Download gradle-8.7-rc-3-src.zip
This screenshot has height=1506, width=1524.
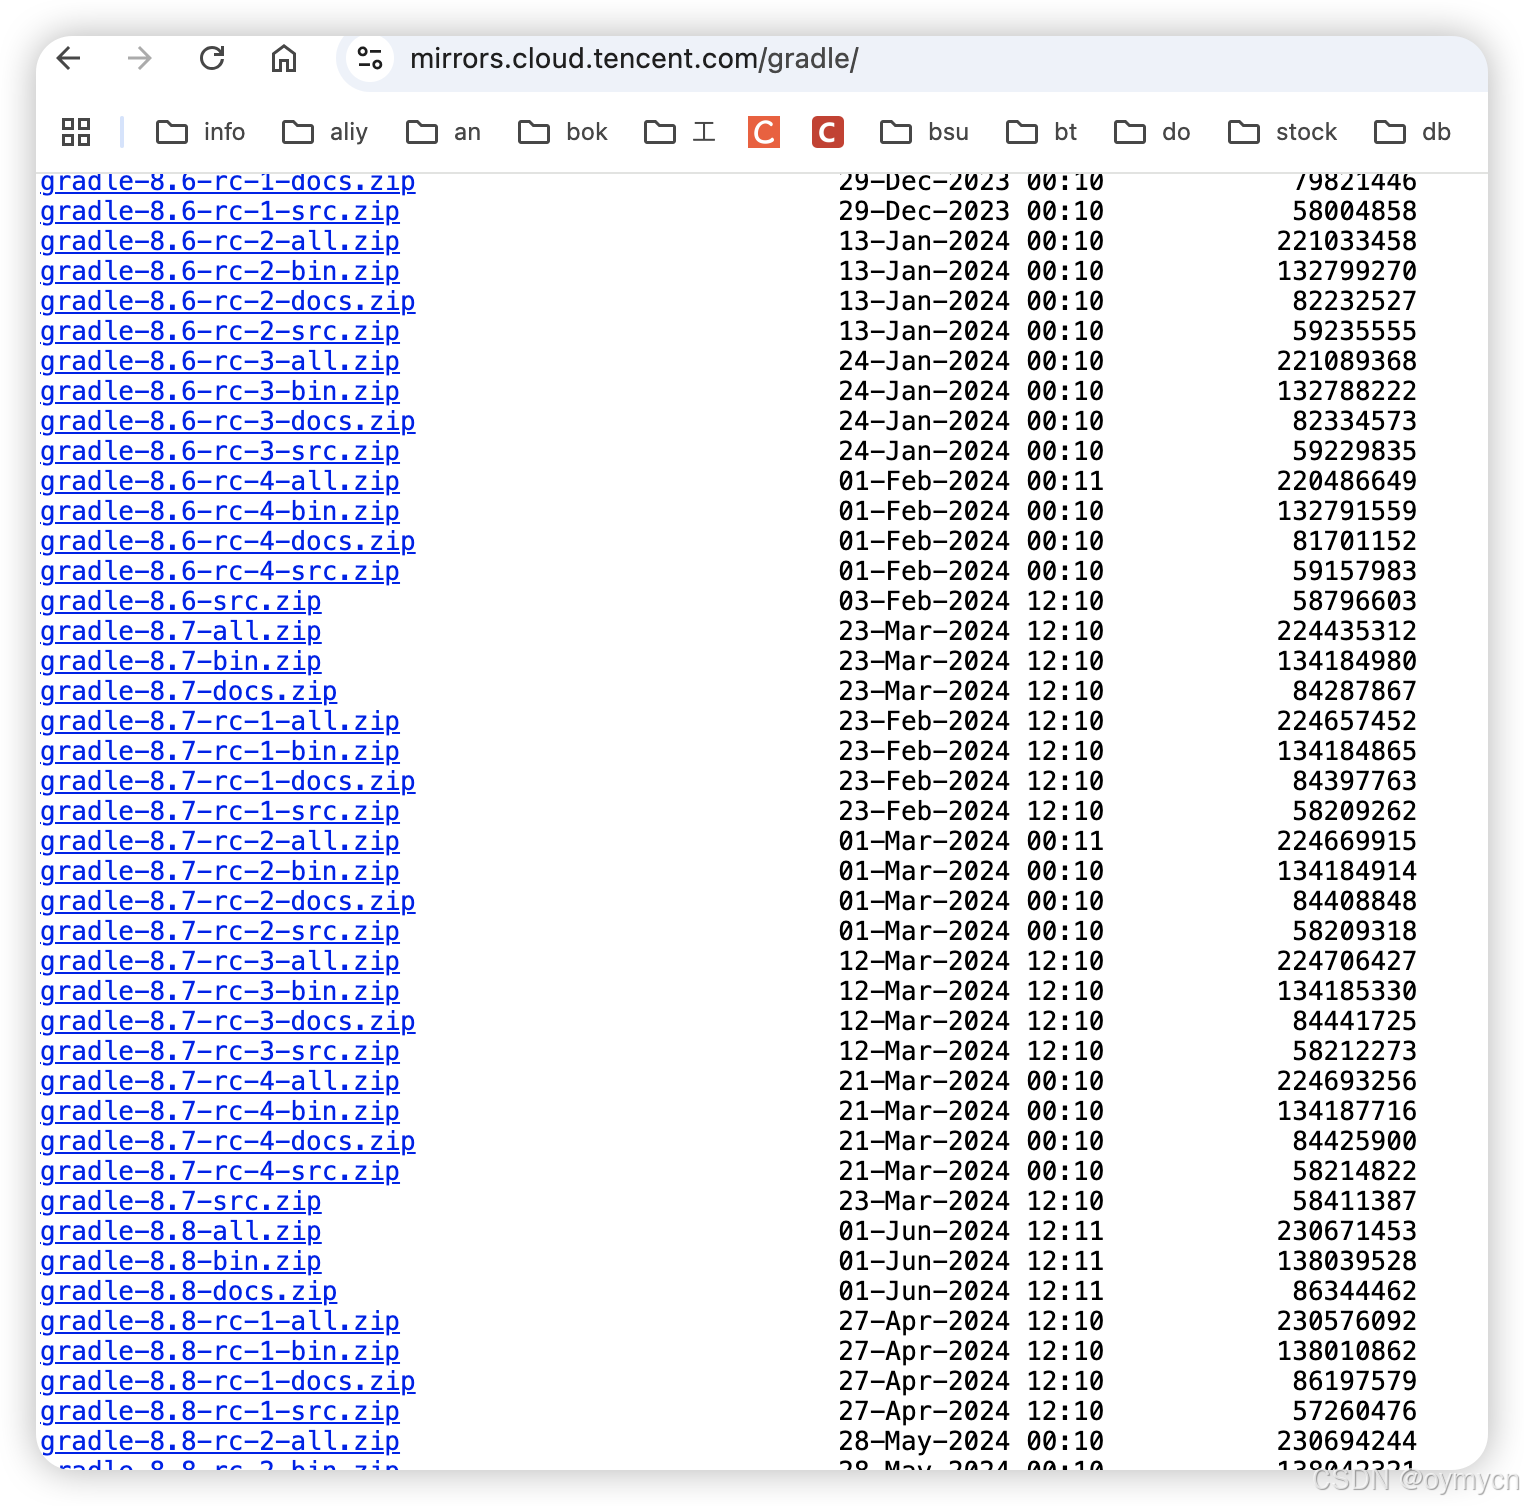(220, 1051)
